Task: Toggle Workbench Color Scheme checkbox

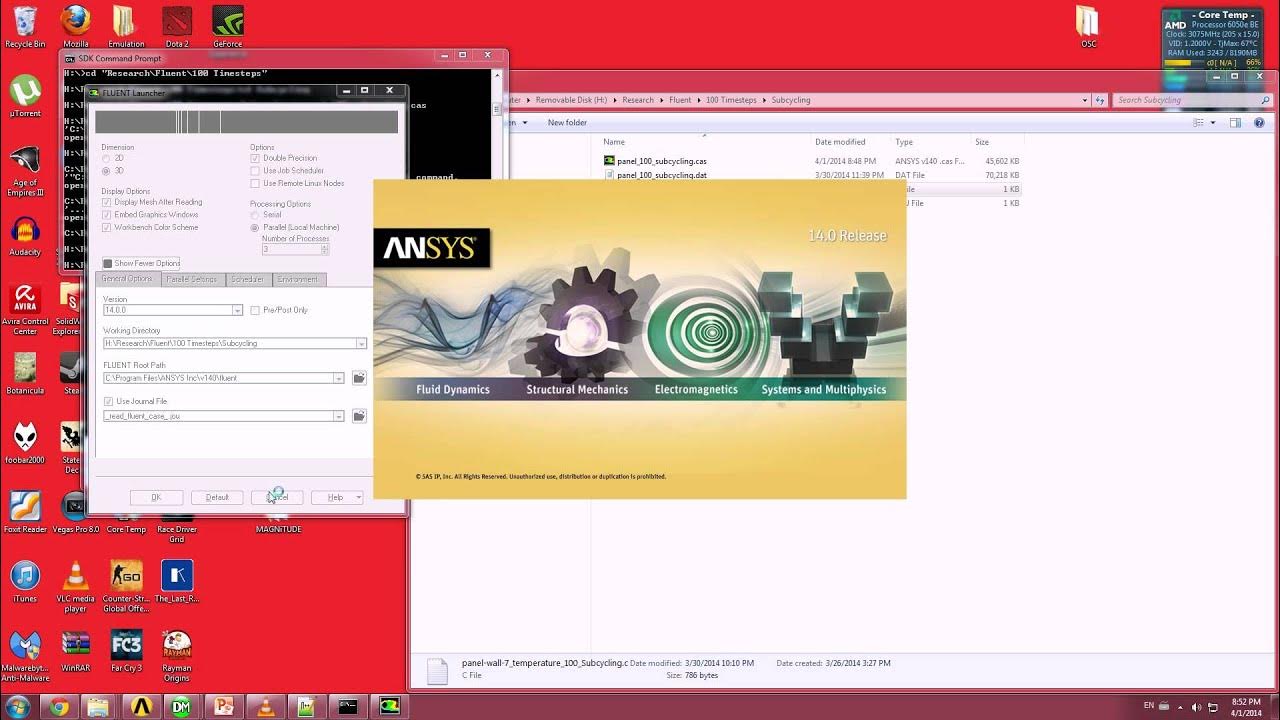Action: coord(107,228)
